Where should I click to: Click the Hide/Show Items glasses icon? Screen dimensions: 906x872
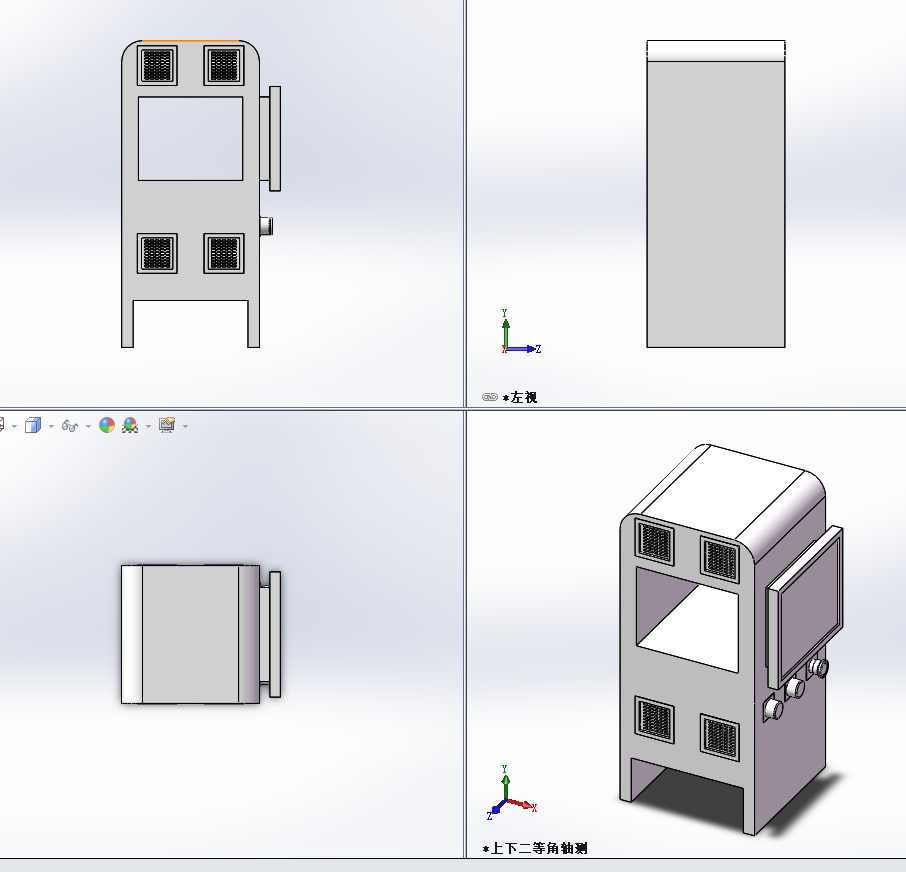point(70,426)
